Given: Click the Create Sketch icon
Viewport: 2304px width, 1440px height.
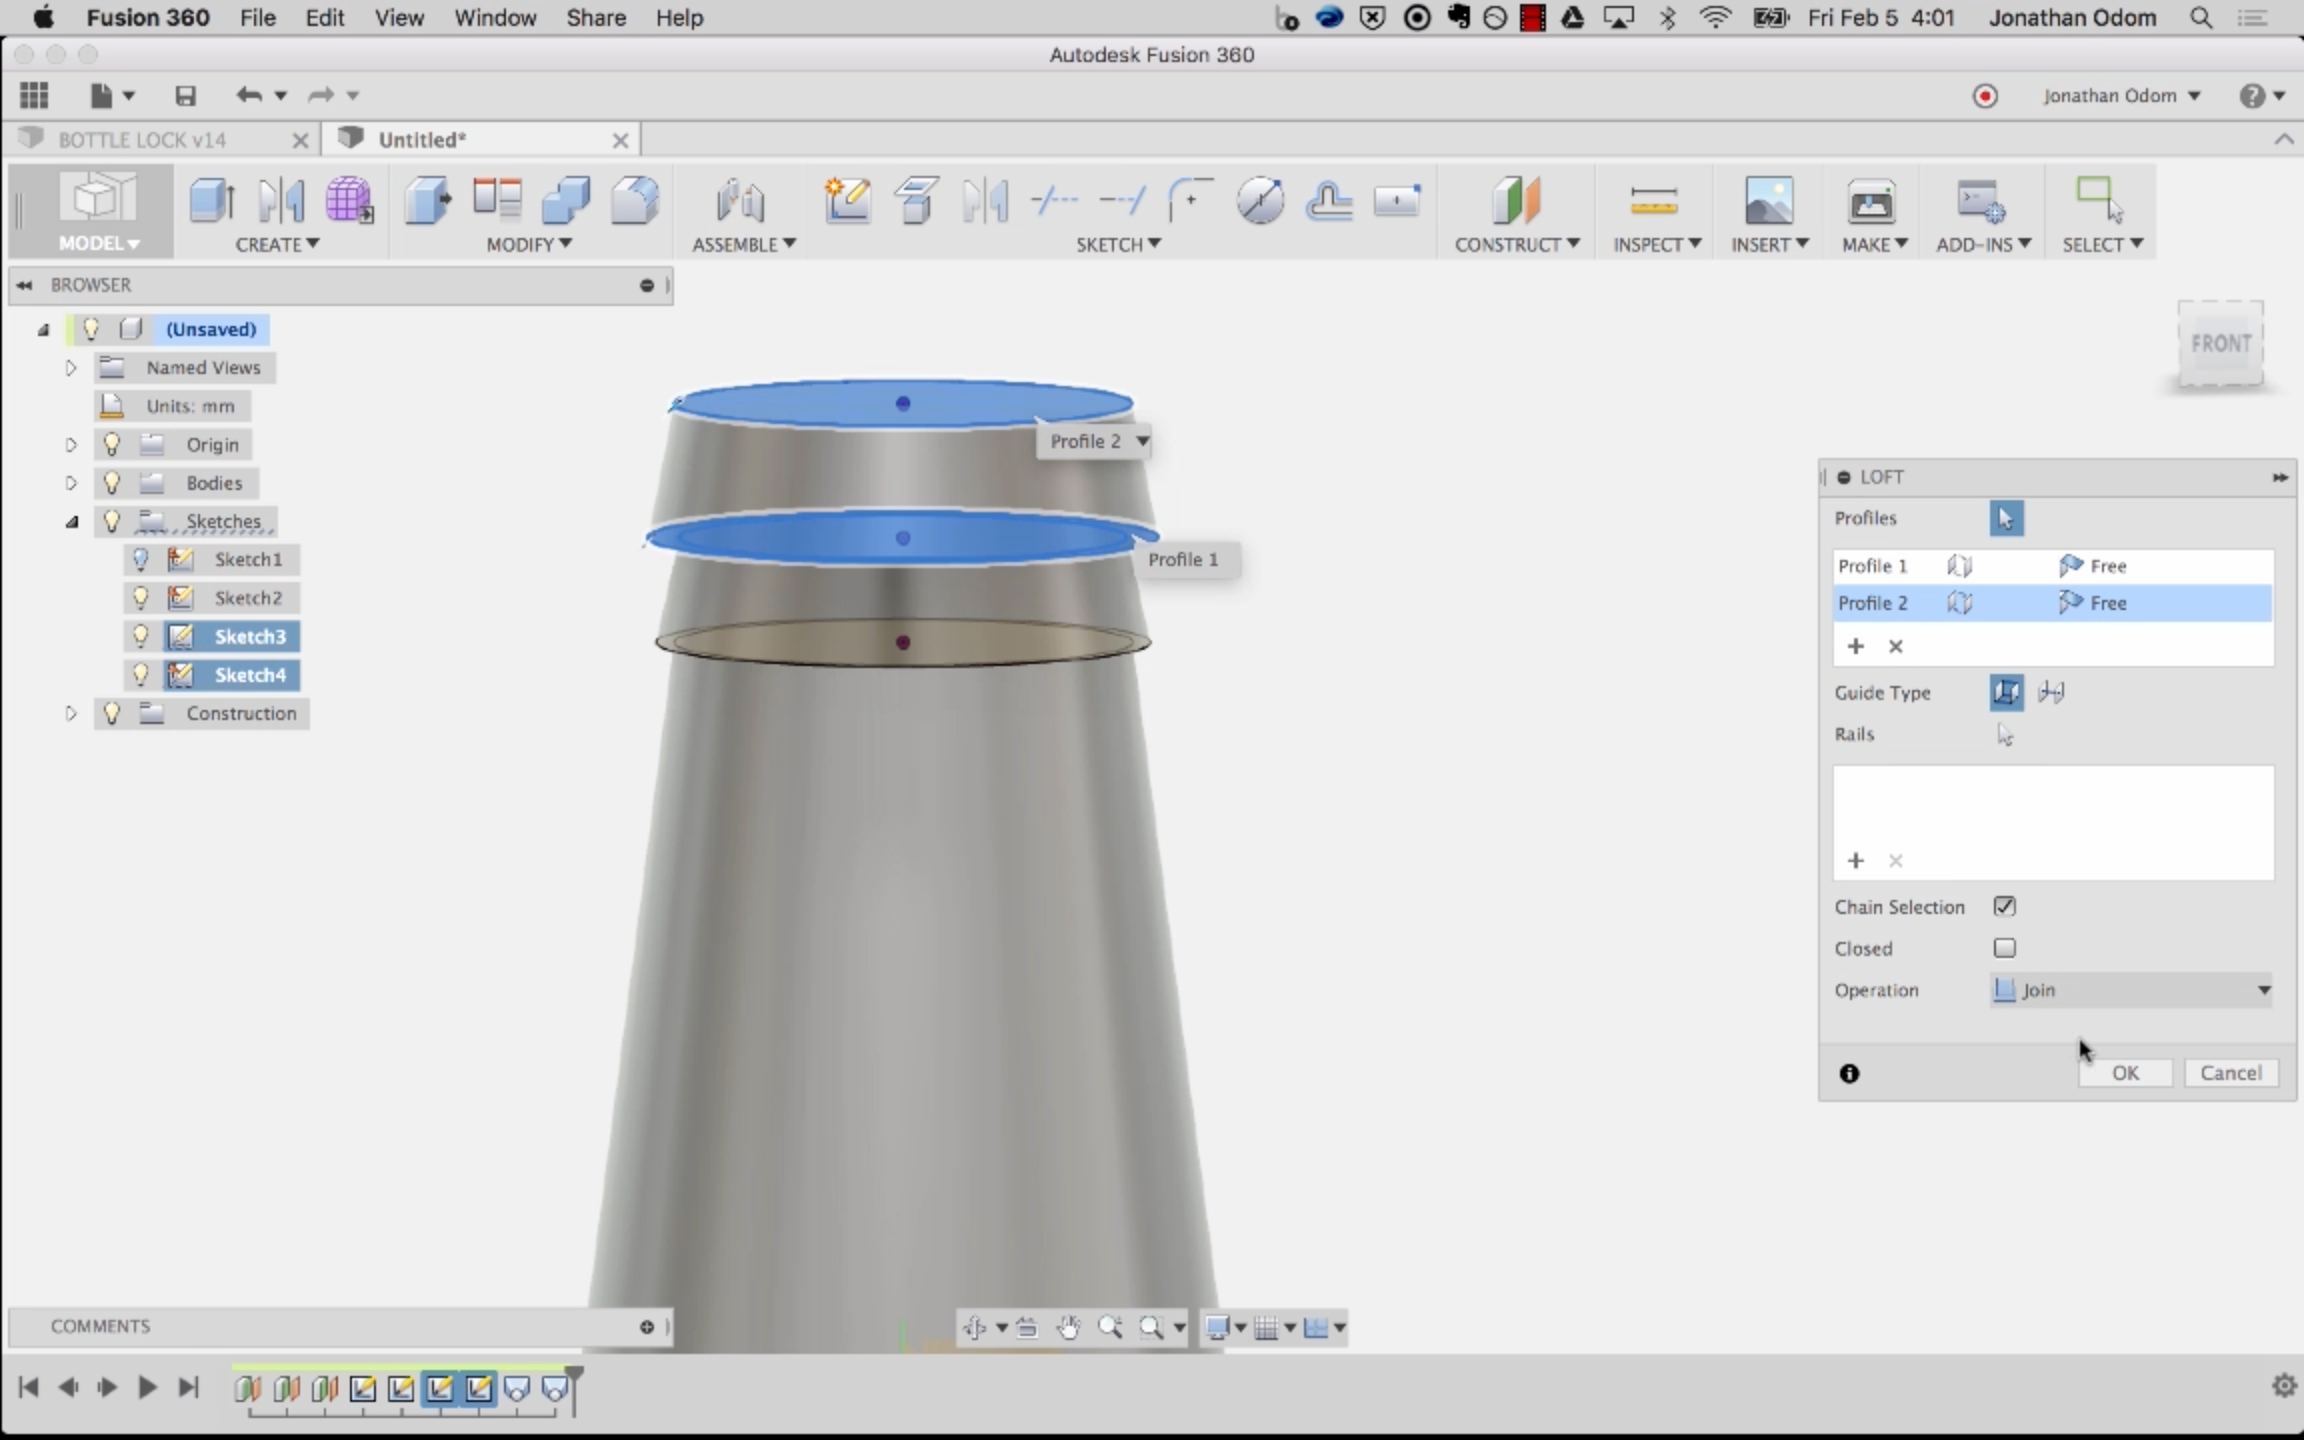Looking at the screenshot, I should click(x=847, y=201).
